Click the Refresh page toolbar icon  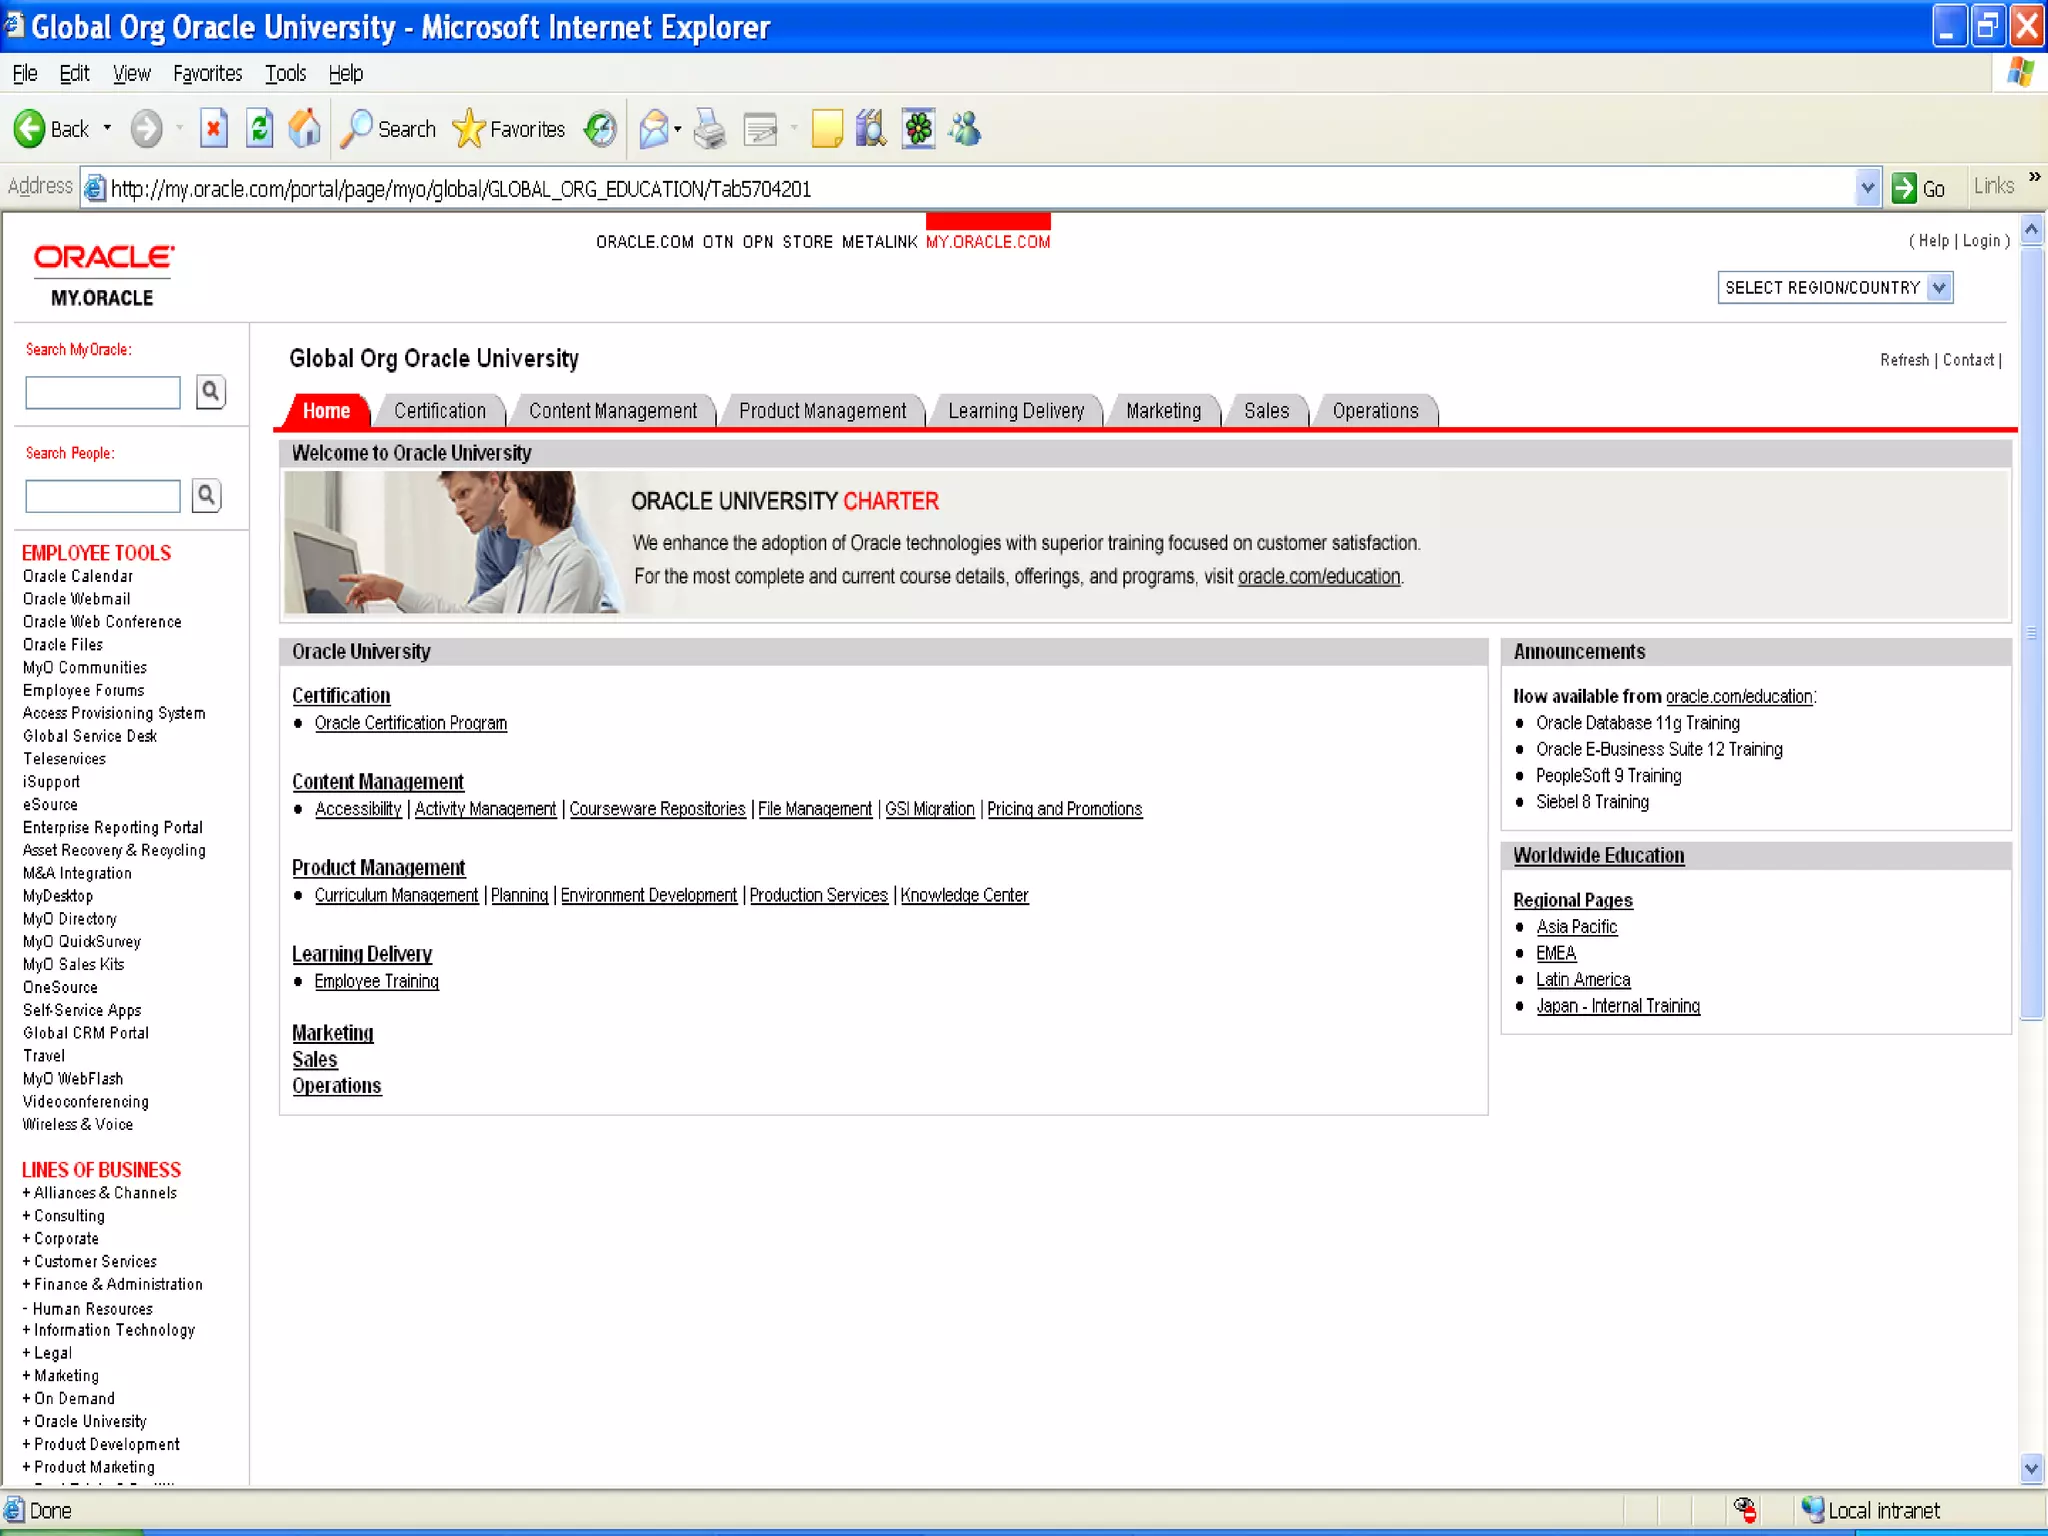click(x=260, y=129)
